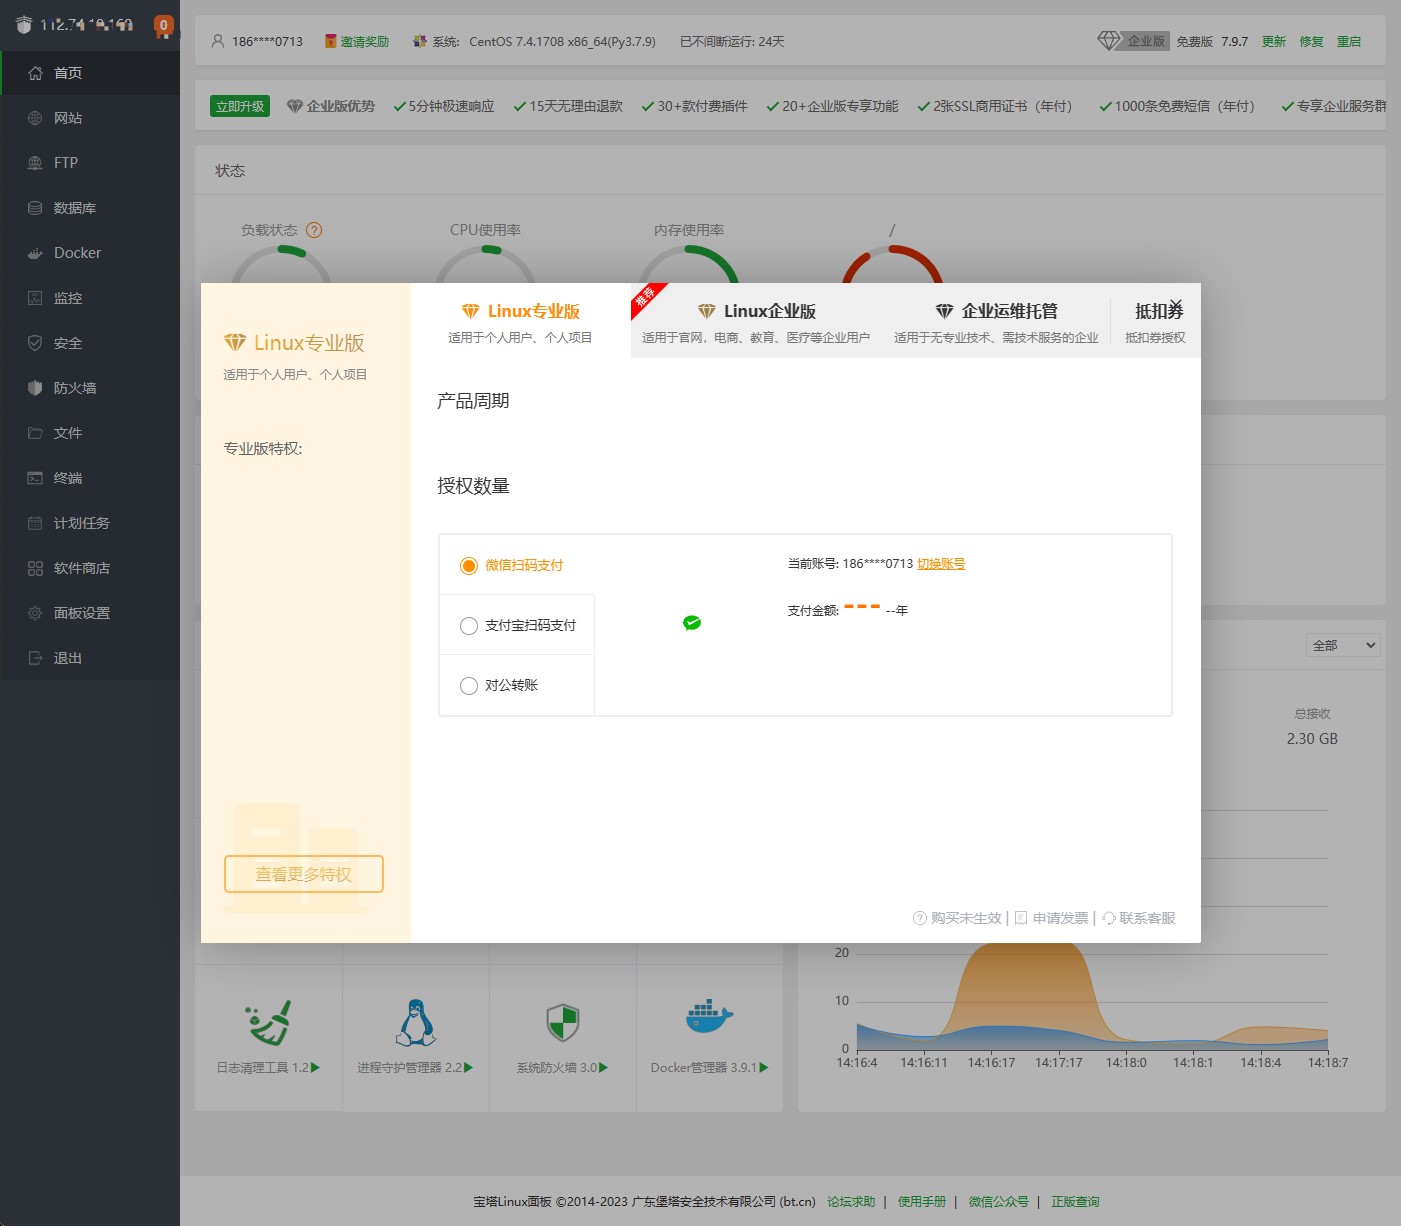Click the 数据库 database icon

pyautogui.click(x=35, y=208)
